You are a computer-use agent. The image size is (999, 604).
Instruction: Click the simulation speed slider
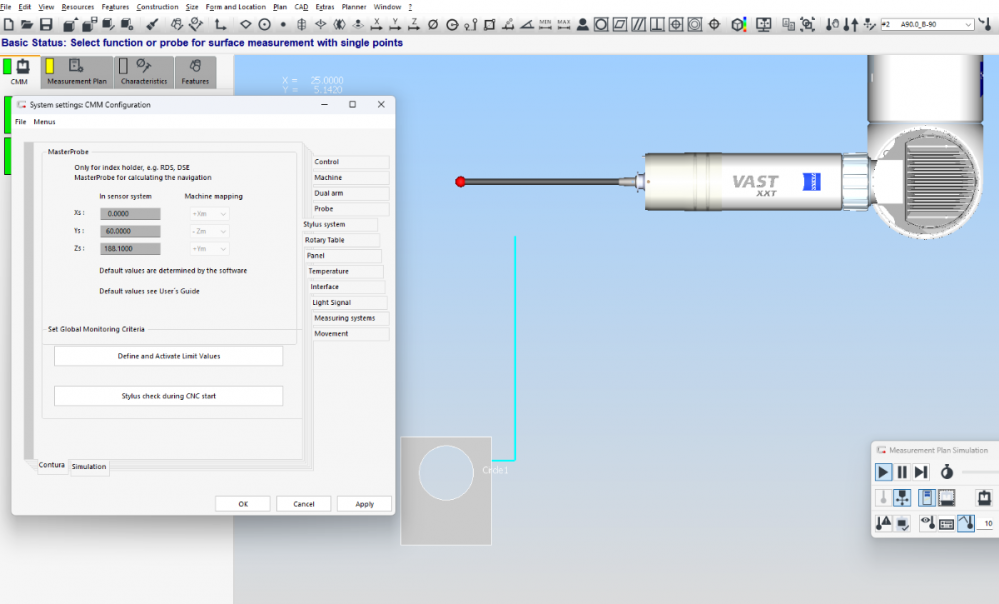point(980,472)
